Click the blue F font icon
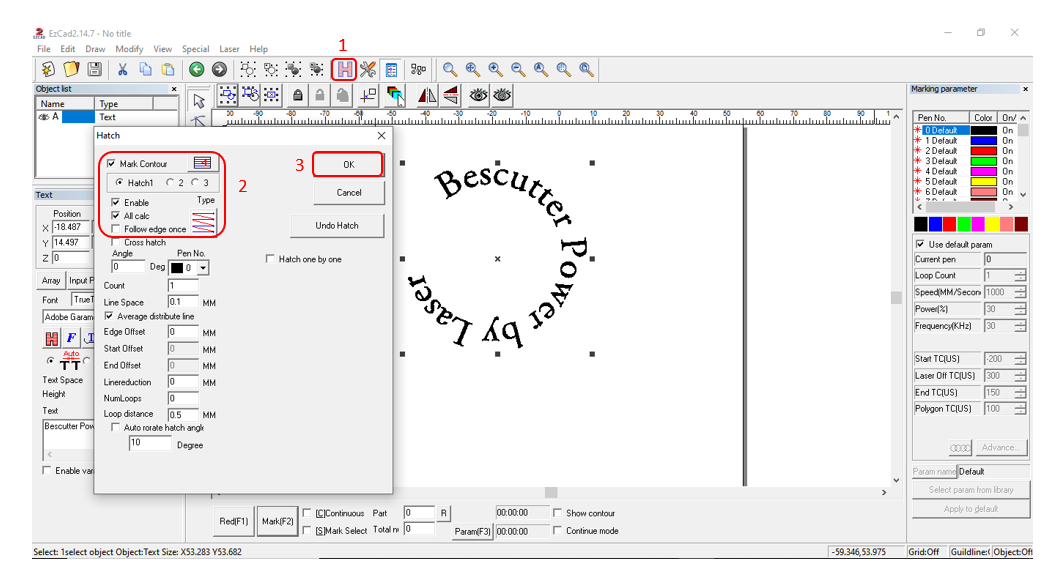 (x=71, y=338)
